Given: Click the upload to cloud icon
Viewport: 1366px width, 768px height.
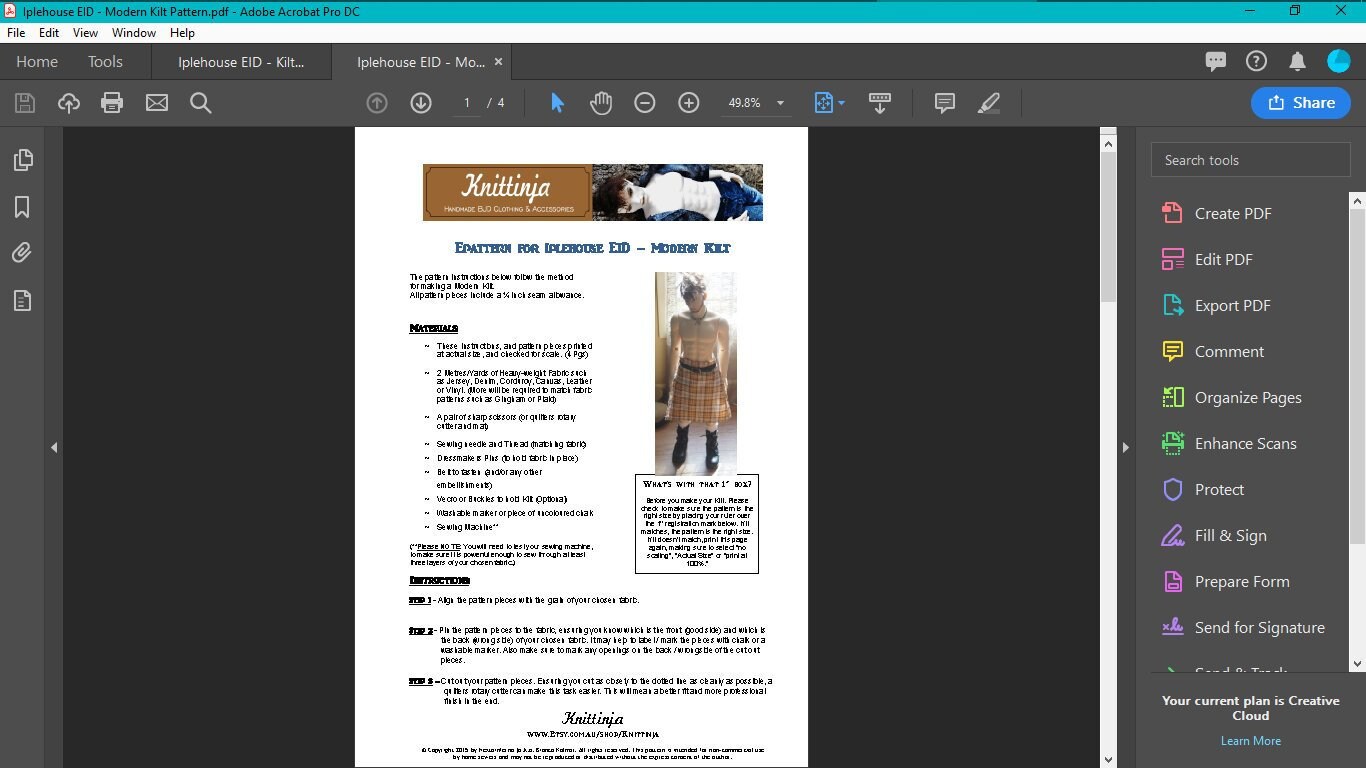Looking at the screenshot, I should (69, 103).
